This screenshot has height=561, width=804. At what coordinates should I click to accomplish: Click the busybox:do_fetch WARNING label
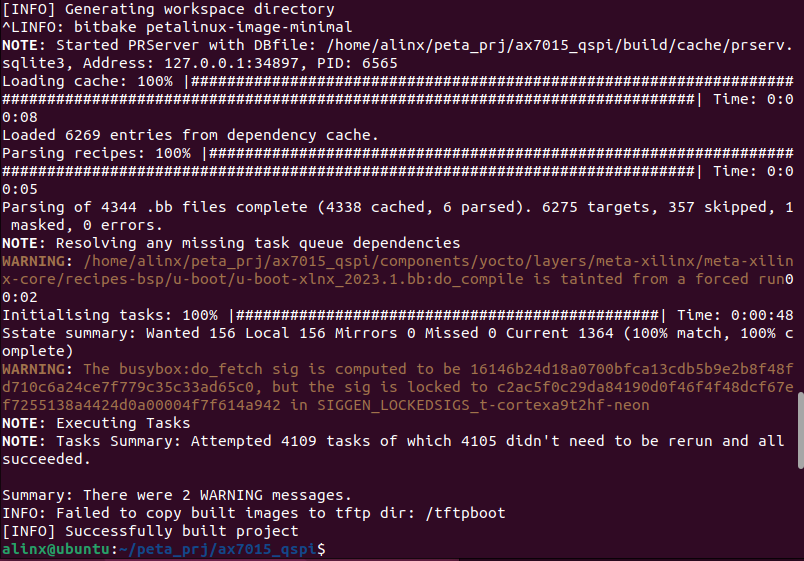[37, 369]
